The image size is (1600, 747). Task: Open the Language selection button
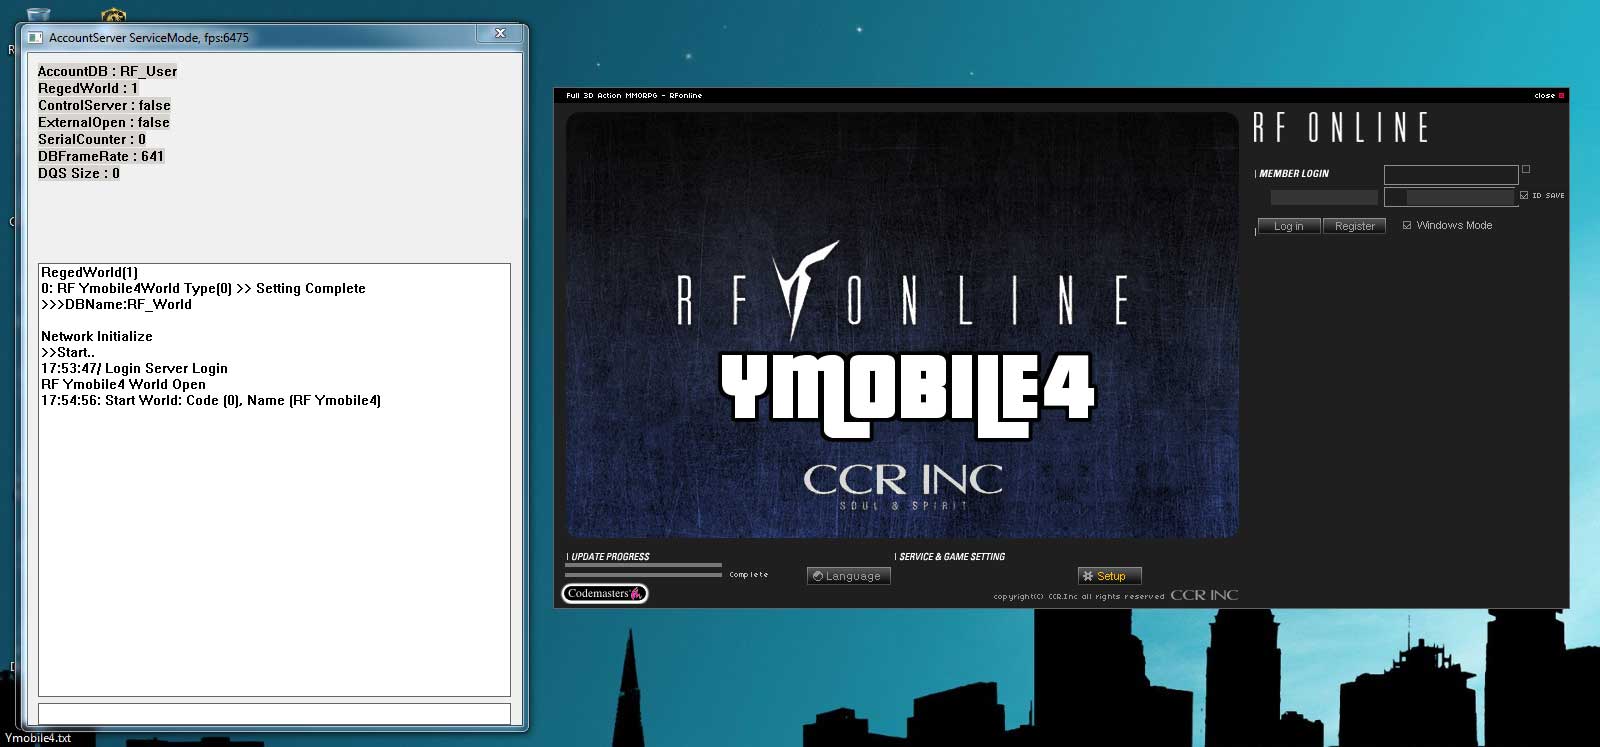click(x=848, y=576)
